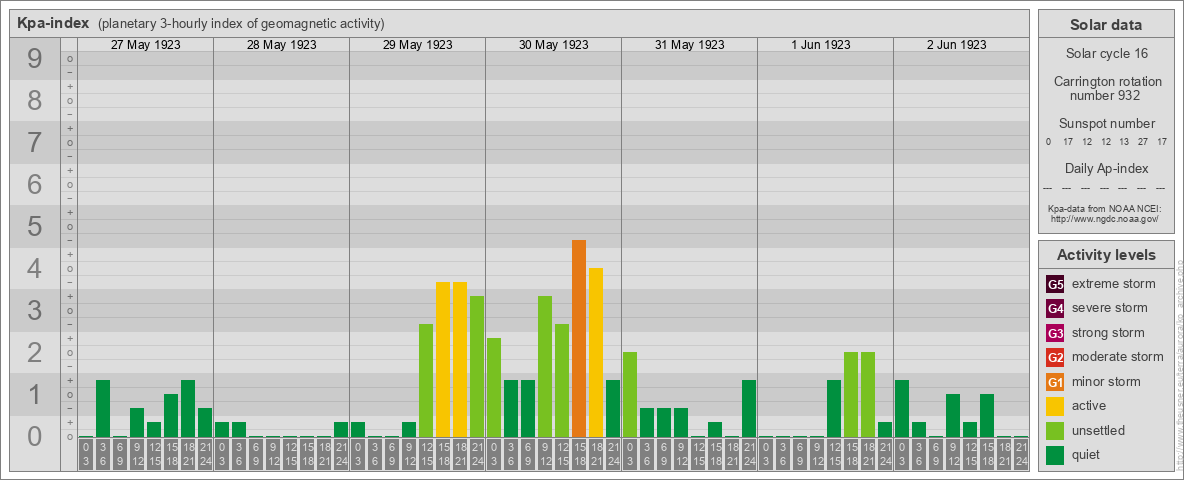
Task: Click the 'extreme storm' legend label
Action: tap(1114, 284)
